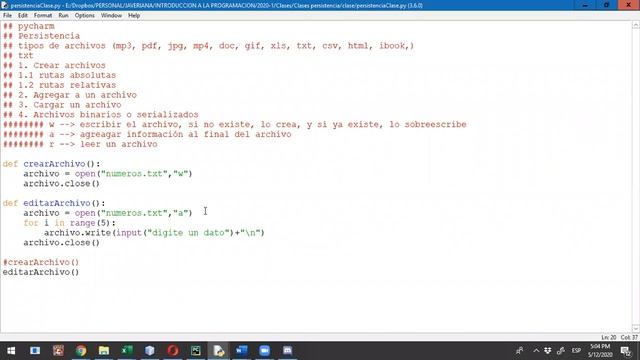Image resolution: width=640 pixels, height=360 pixels.
Task: Open the brown-red icon app in taskbar
Action: [58, 351]
